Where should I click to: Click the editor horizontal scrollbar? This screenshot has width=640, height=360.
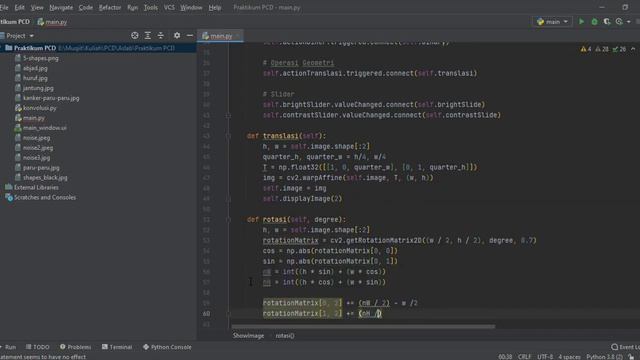pyautogui.click(x=363, y=327)
